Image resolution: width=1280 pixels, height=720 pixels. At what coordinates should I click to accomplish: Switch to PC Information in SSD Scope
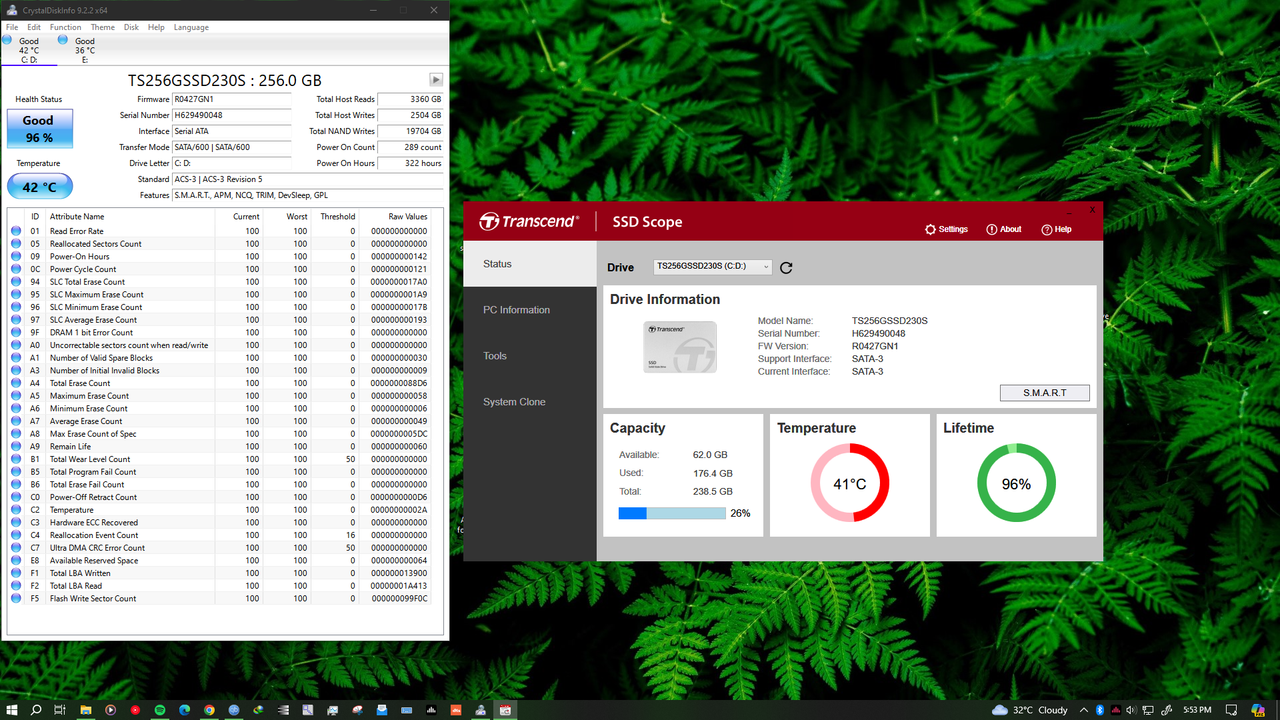(x=530, y=310)
